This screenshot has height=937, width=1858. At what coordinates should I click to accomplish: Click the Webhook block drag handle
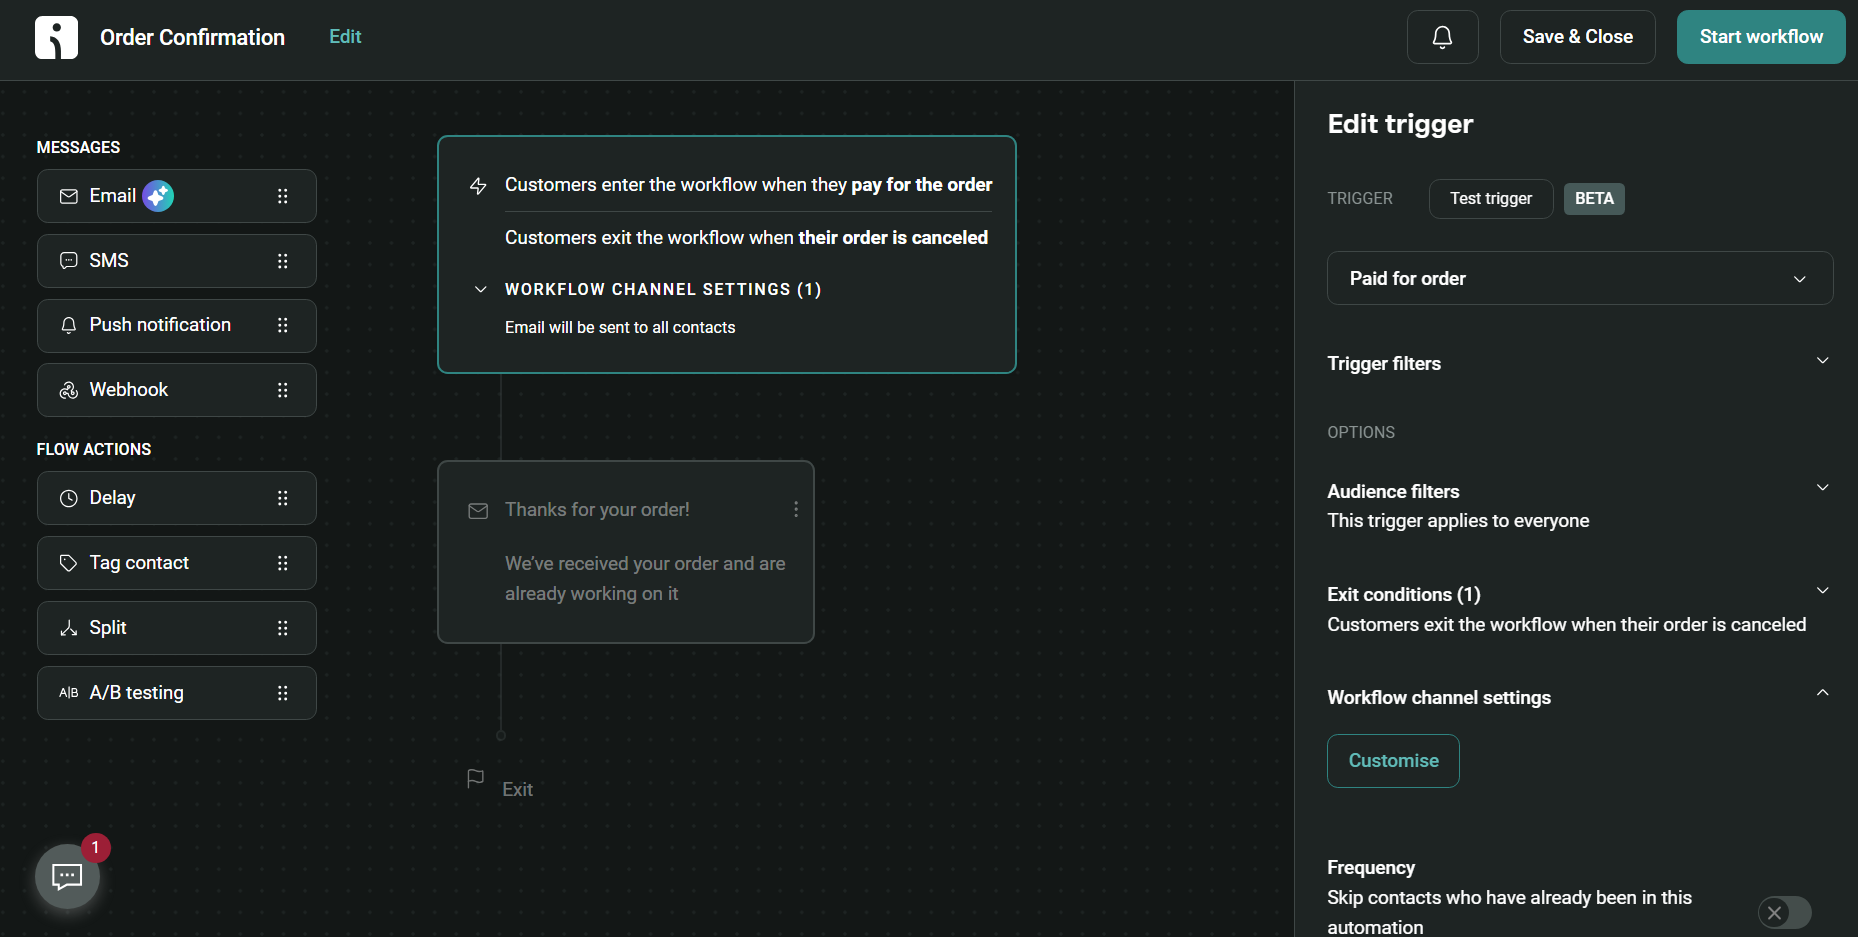click(283, 390)
